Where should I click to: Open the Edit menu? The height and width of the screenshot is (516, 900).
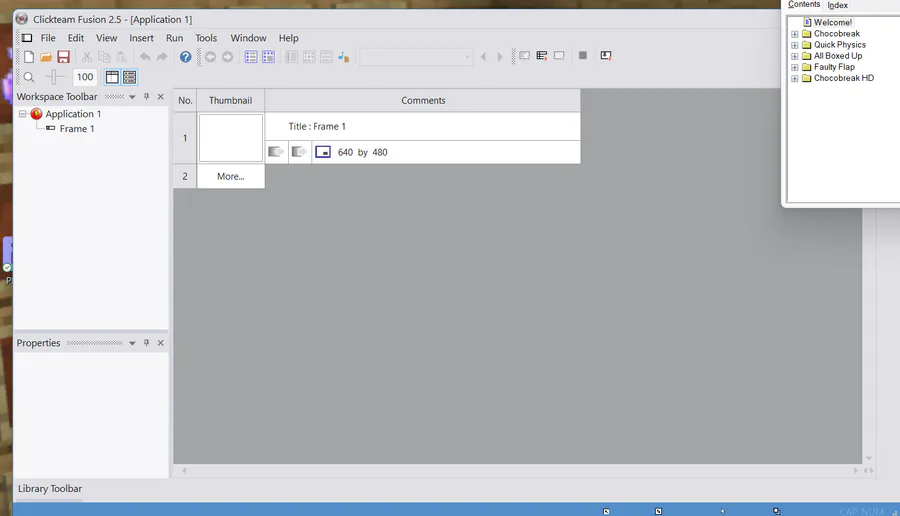pos(76,38)
